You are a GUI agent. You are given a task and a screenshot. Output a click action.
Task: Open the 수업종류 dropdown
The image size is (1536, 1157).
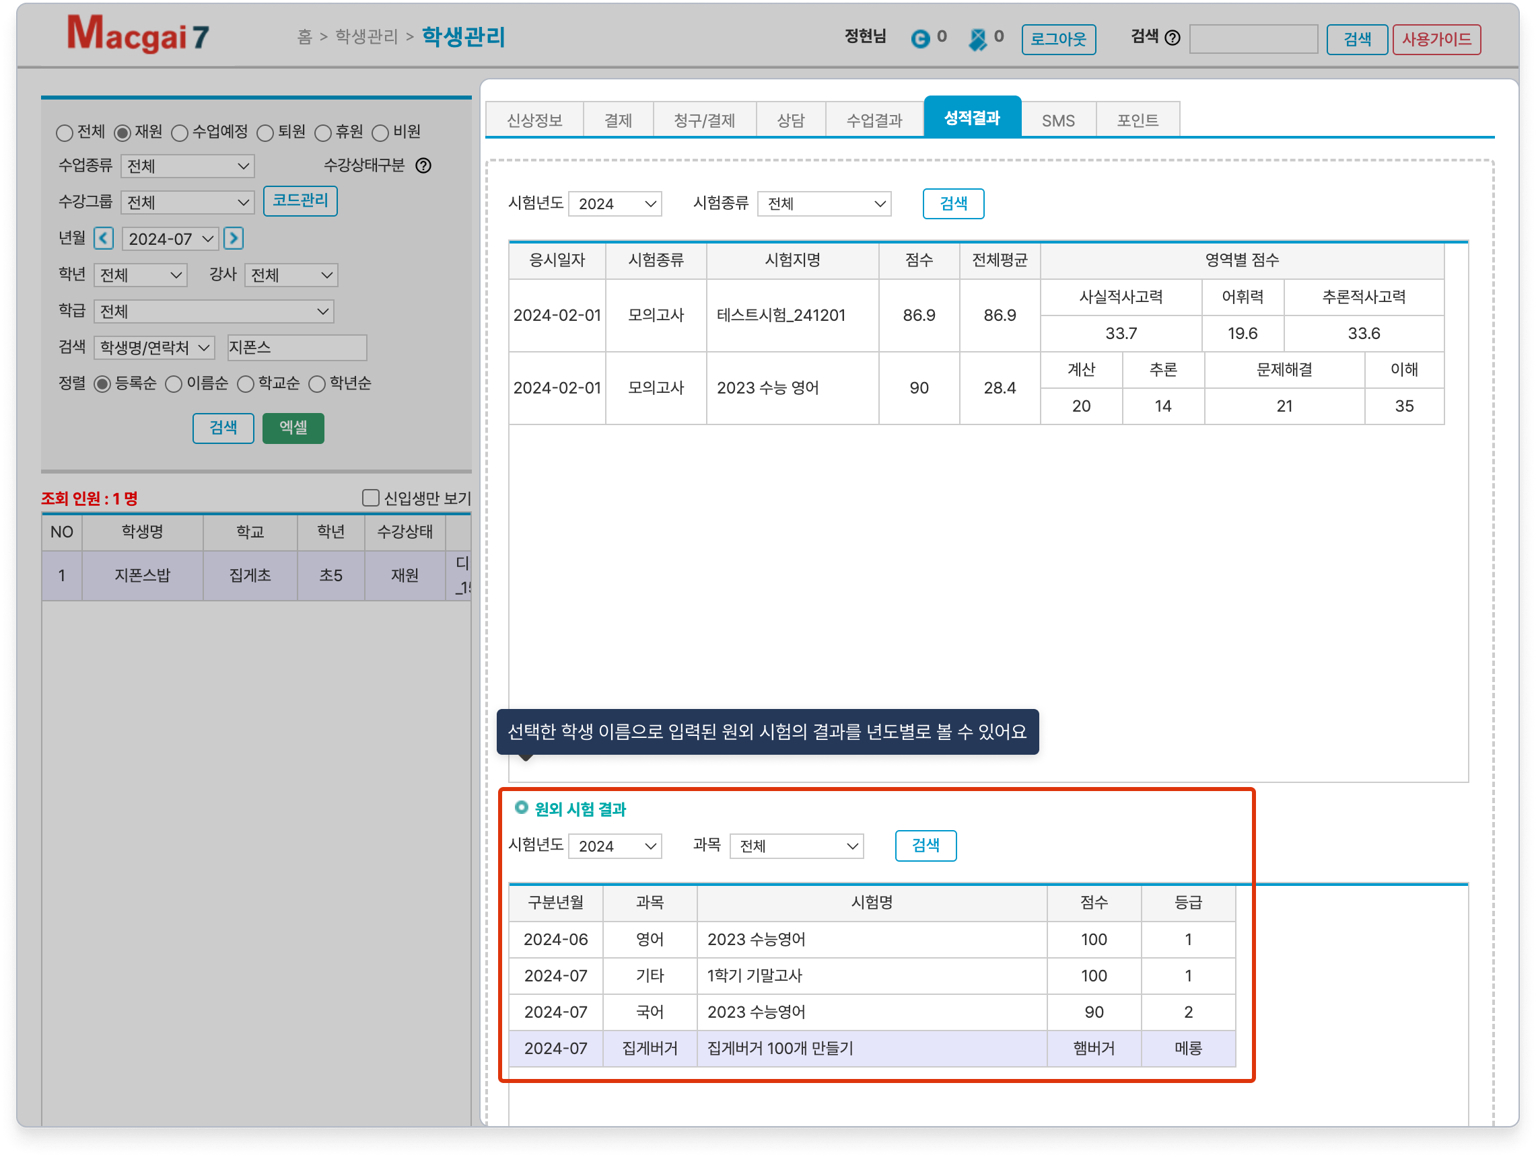(188, 166)
